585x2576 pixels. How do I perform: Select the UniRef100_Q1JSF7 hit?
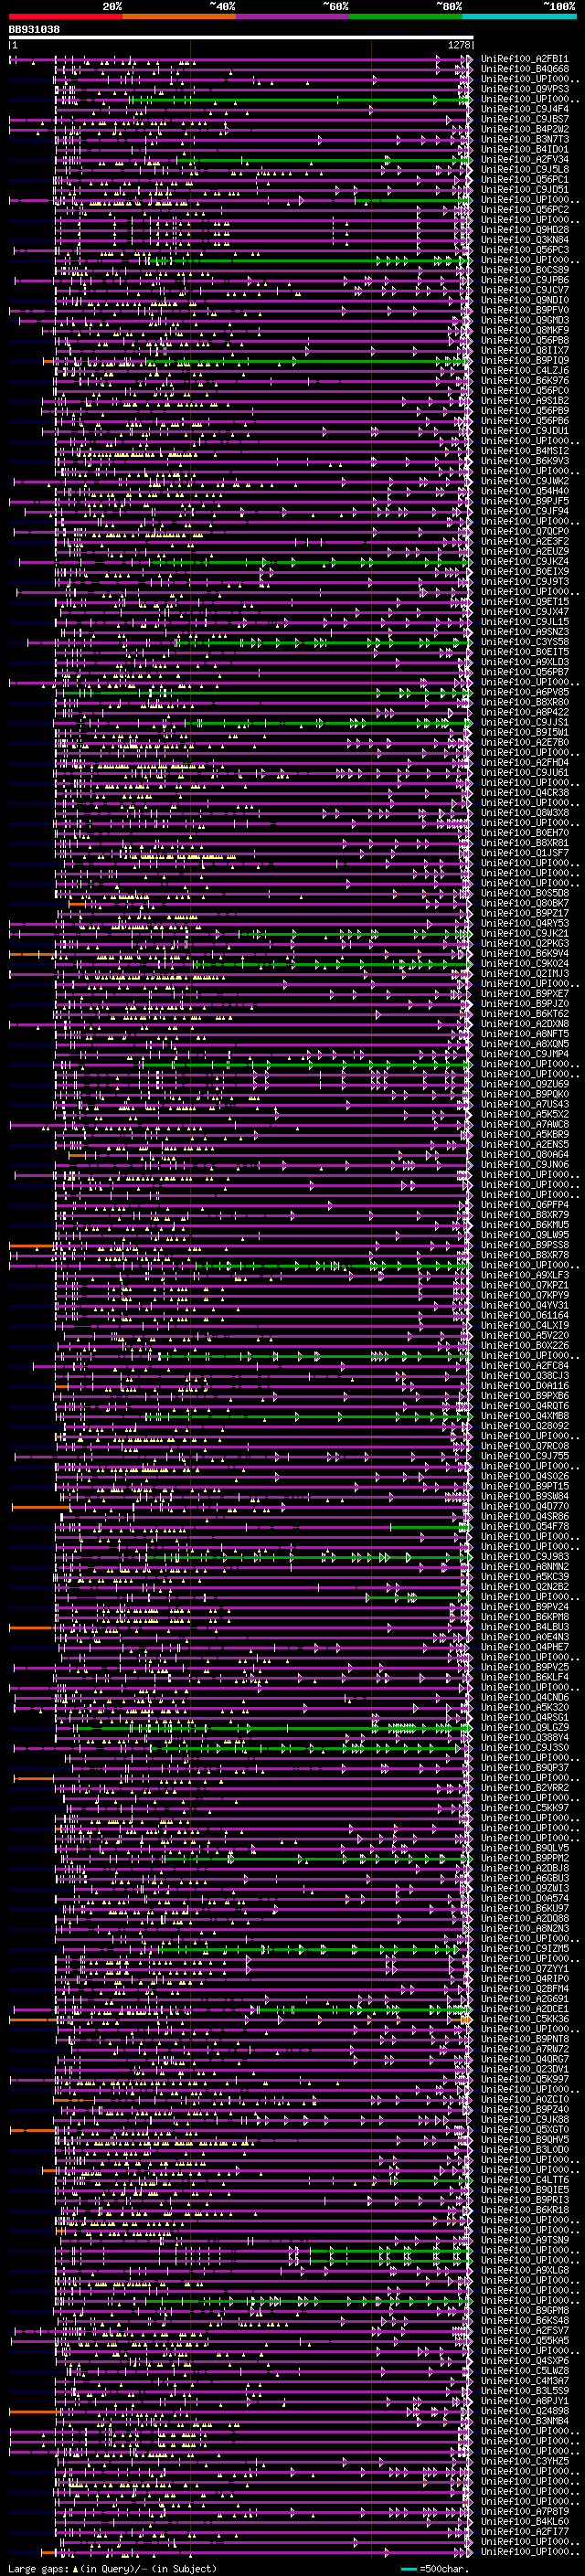(x=525, y=854)
